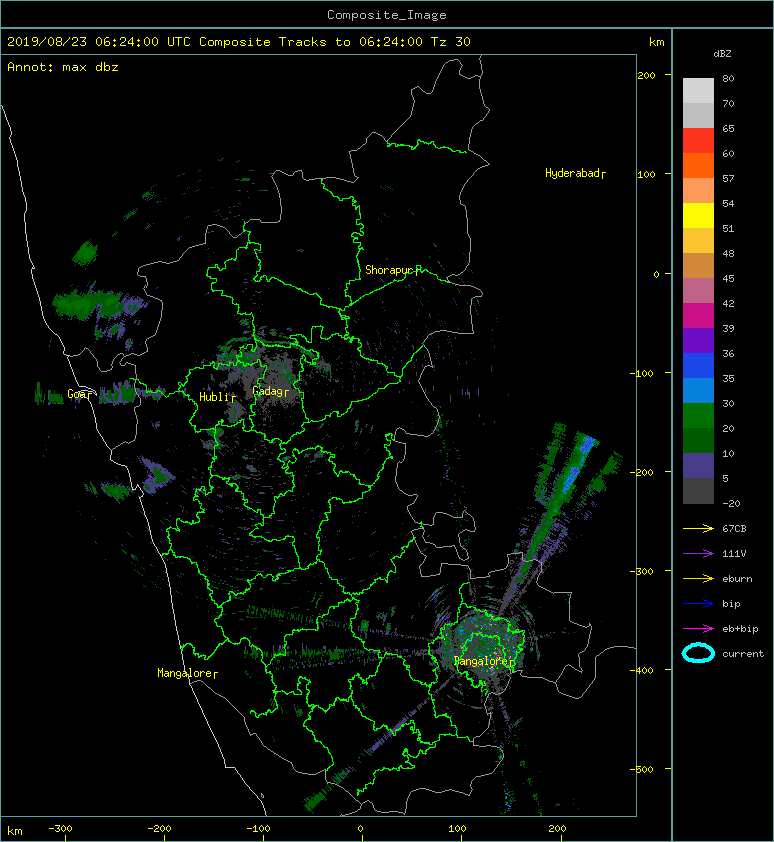Pick the dark gray 5 dBZ swatch
Viewport: 774px width, 842px height.
click(x=698, y=491)
